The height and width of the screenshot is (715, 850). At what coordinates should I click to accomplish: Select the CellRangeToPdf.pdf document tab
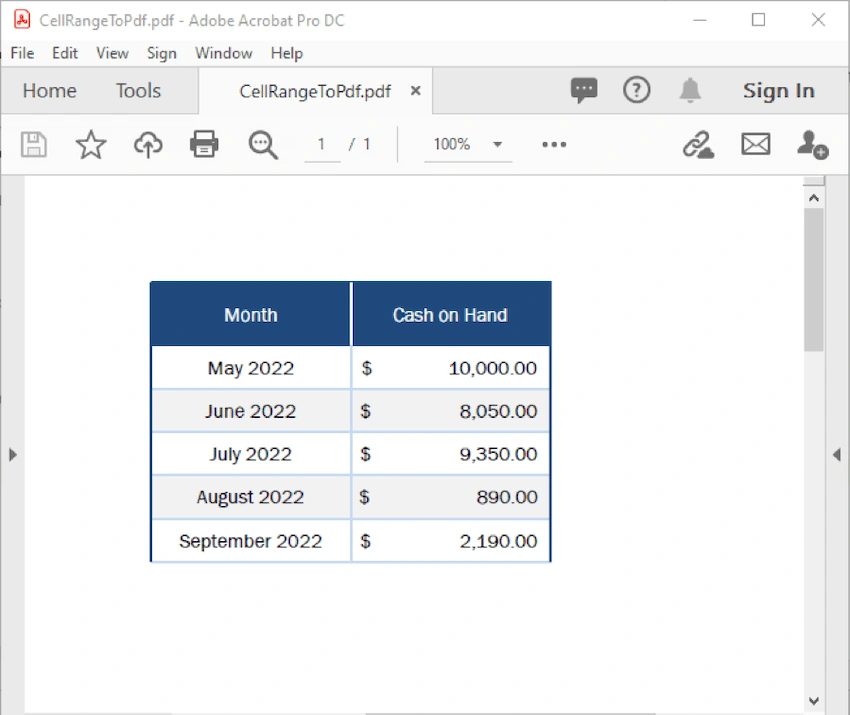tap(315, 91)
